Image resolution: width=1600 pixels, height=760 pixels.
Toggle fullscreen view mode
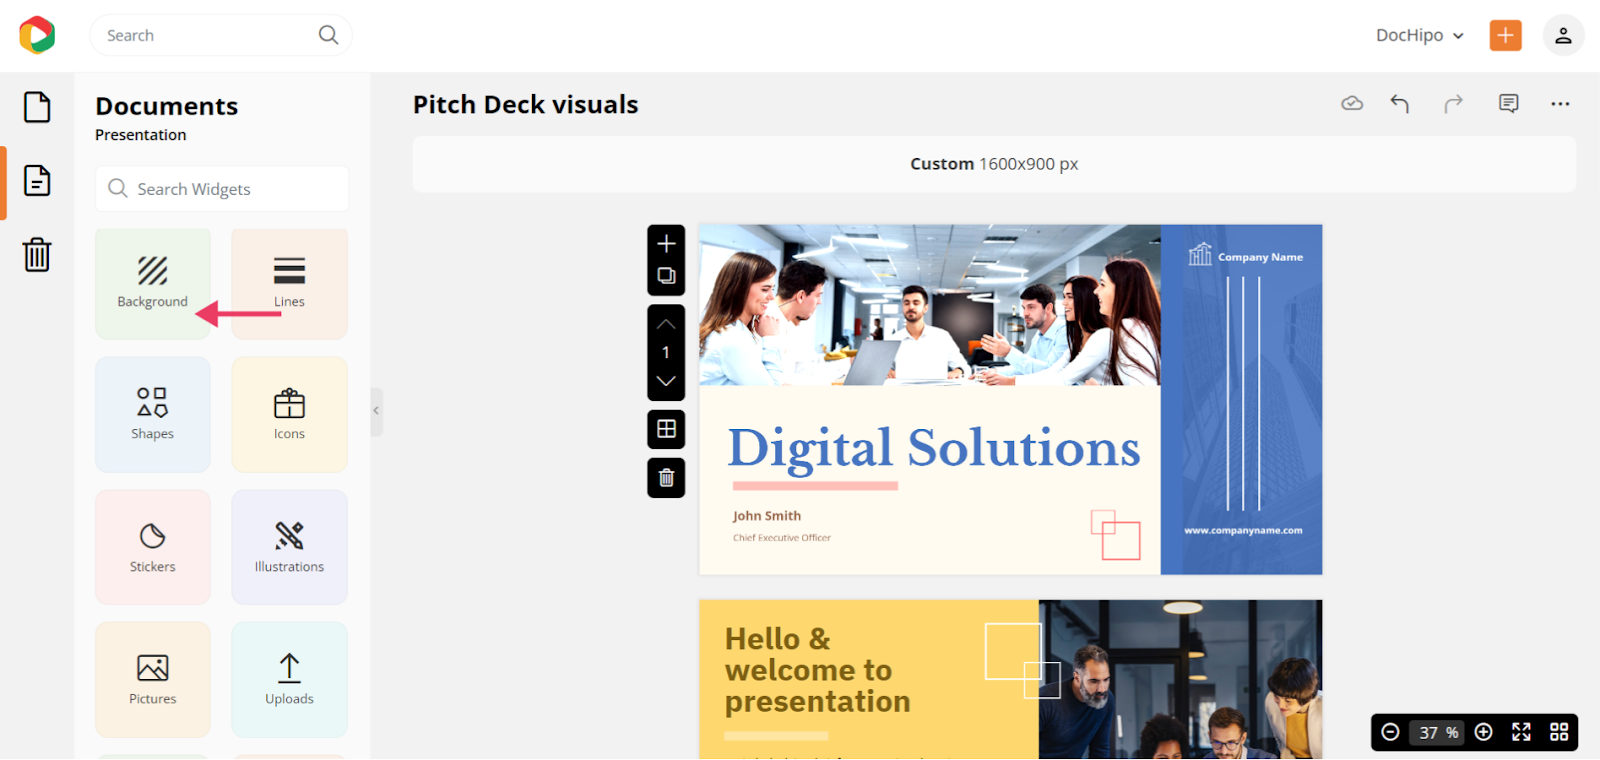(x=1521, y=732)
